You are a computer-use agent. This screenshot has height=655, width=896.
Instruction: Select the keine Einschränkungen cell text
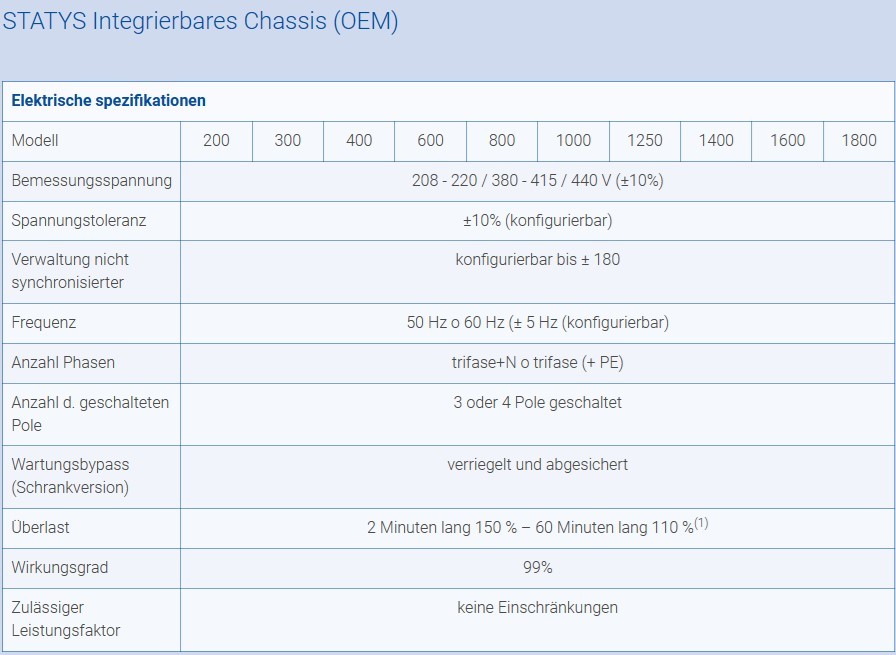(537, 608)
